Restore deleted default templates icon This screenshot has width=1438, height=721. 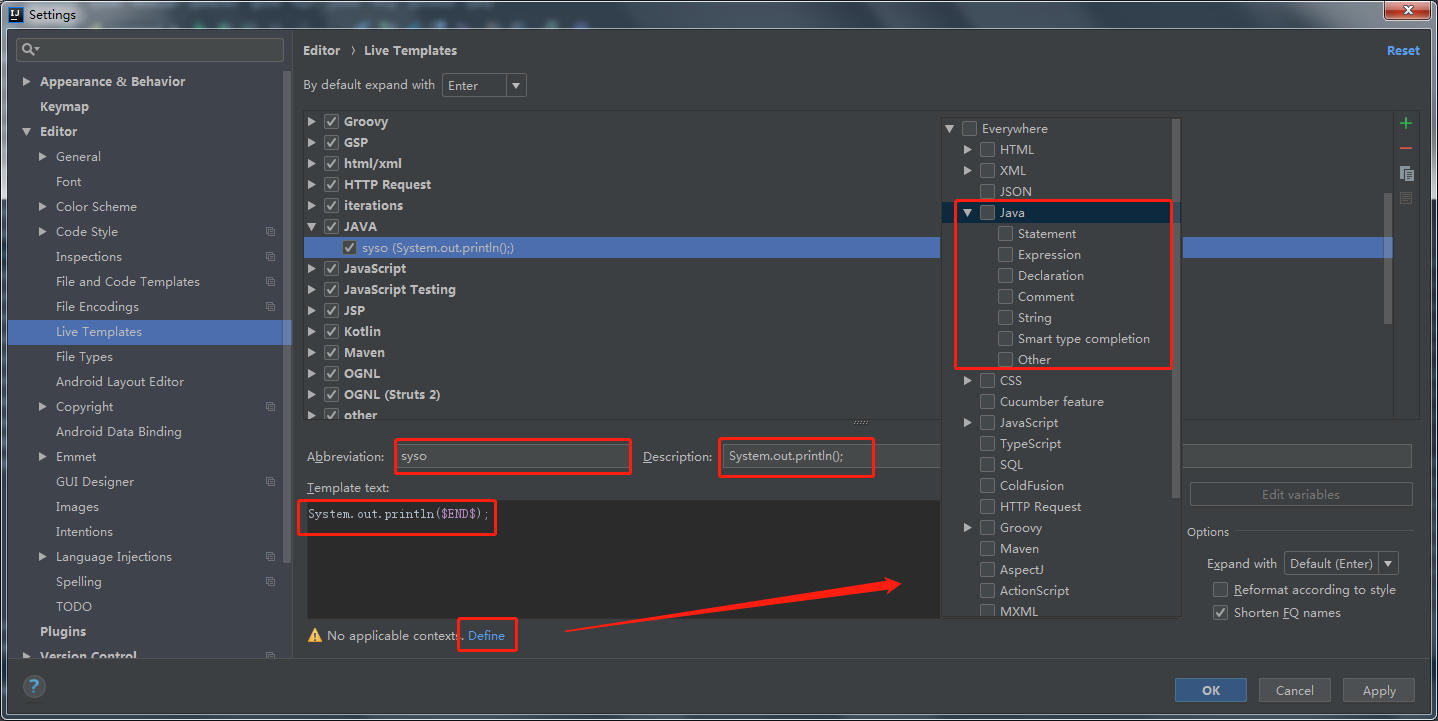point(1406,198)
